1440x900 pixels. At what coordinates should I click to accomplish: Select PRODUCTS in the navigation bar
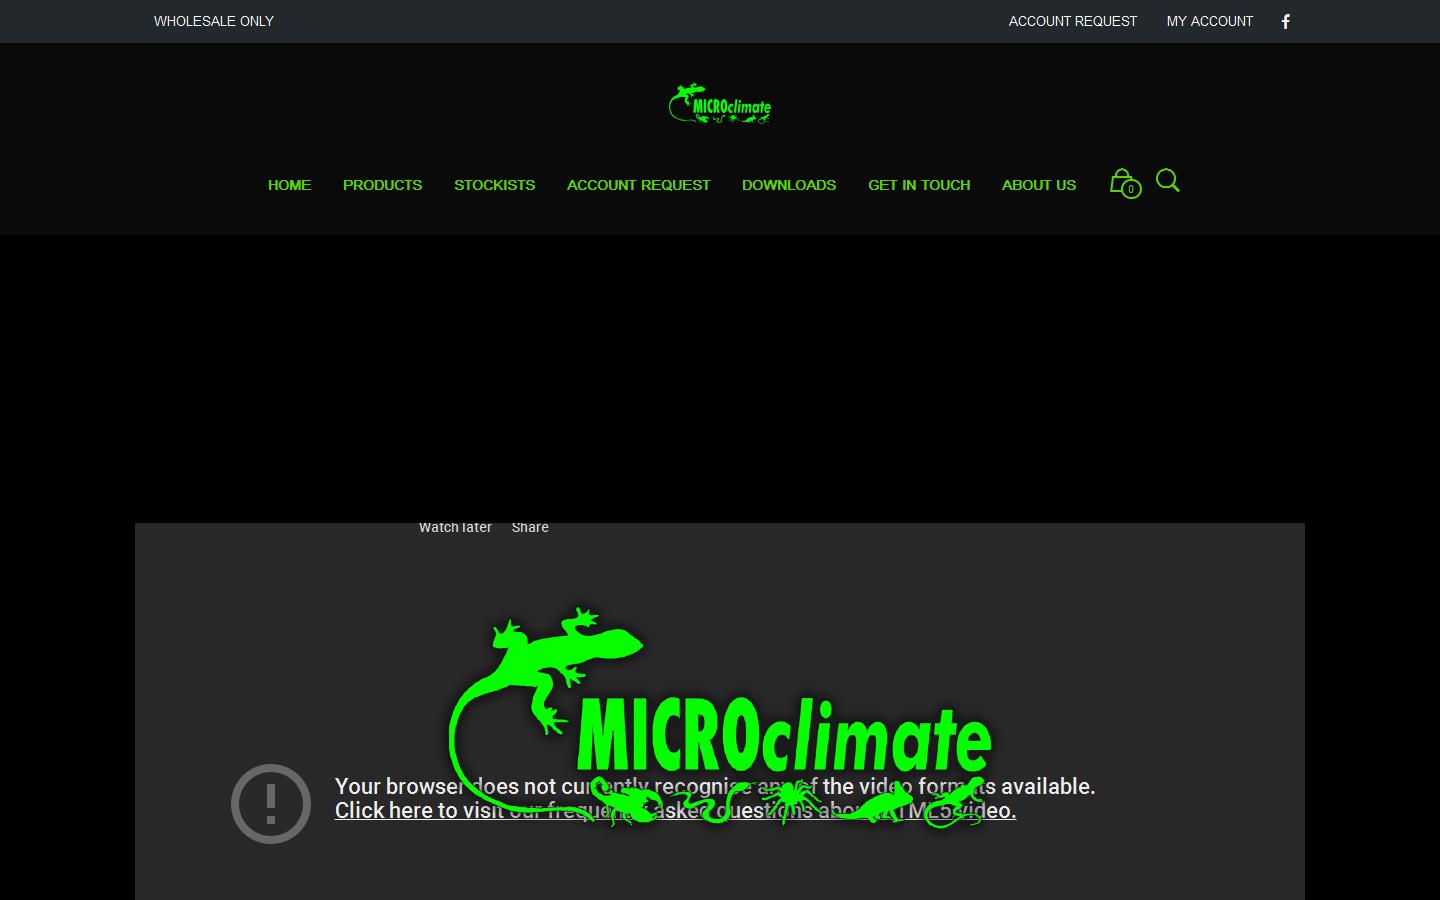pos(383,185)
